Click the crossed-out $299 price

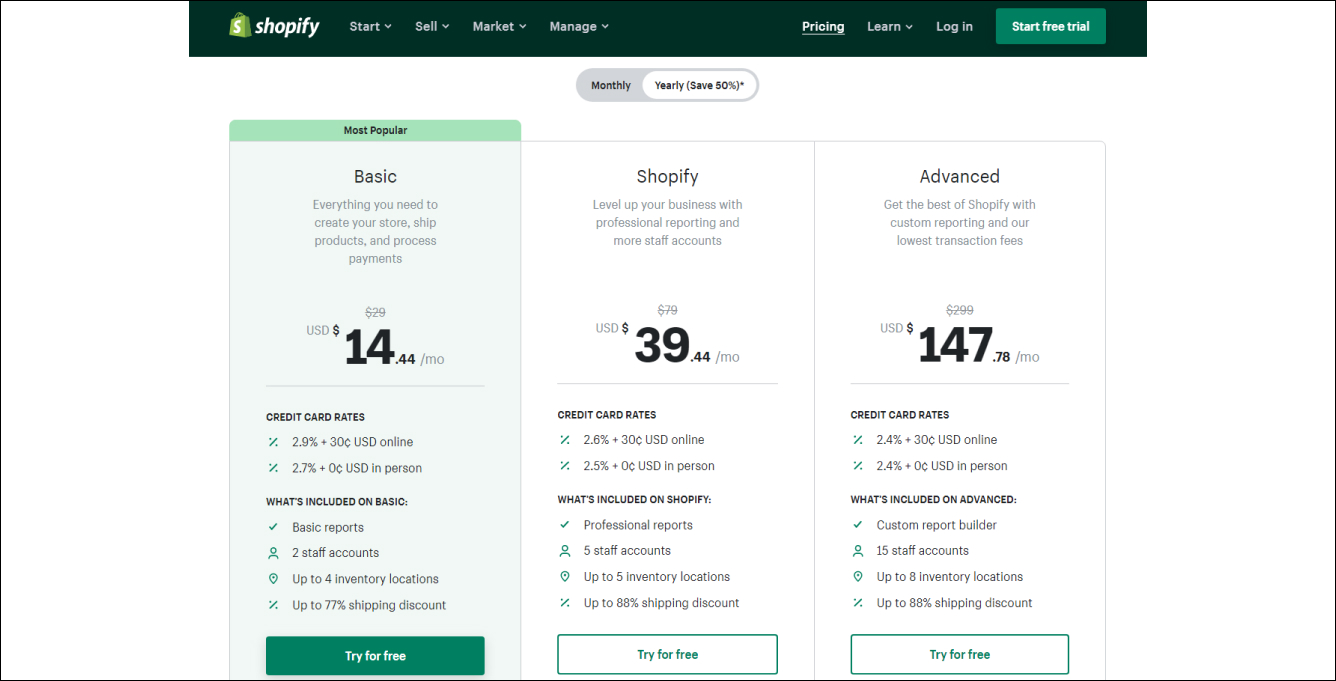(960, 311)
